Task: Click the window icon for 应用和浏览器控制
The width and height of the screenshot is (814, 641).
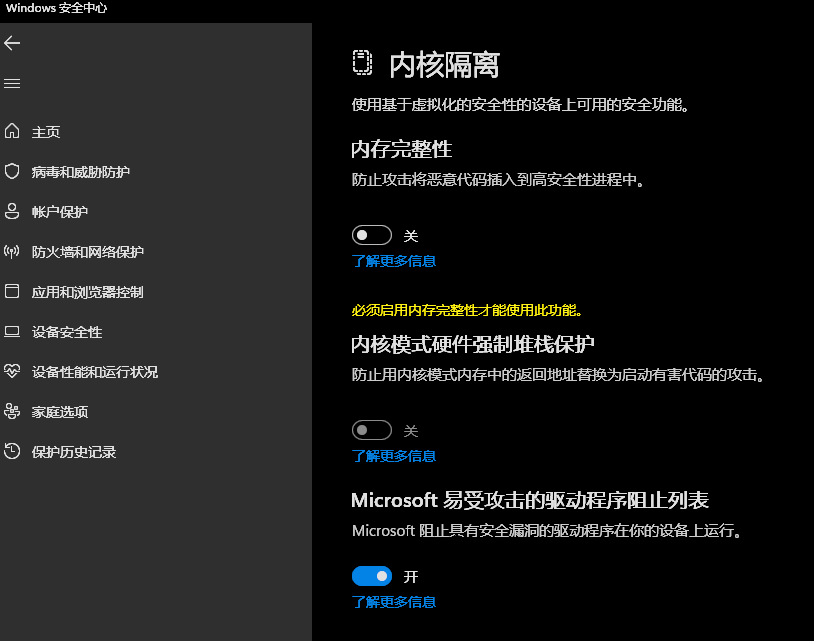Action: [x=12, y=291]
